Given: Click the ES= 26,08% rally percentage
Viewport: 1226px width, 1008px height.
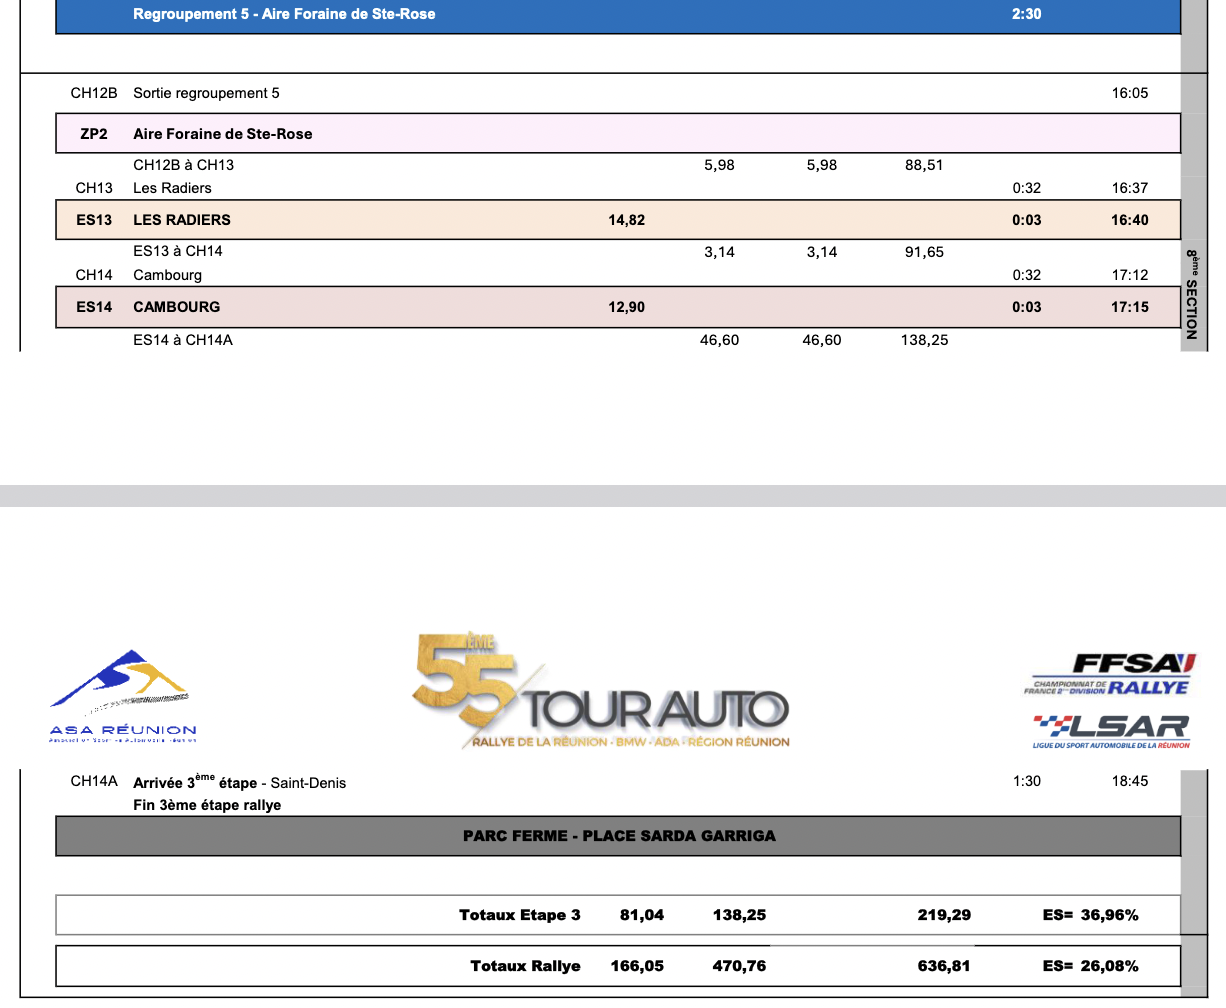Looking at the screenshot, I should coord(1090,966).
